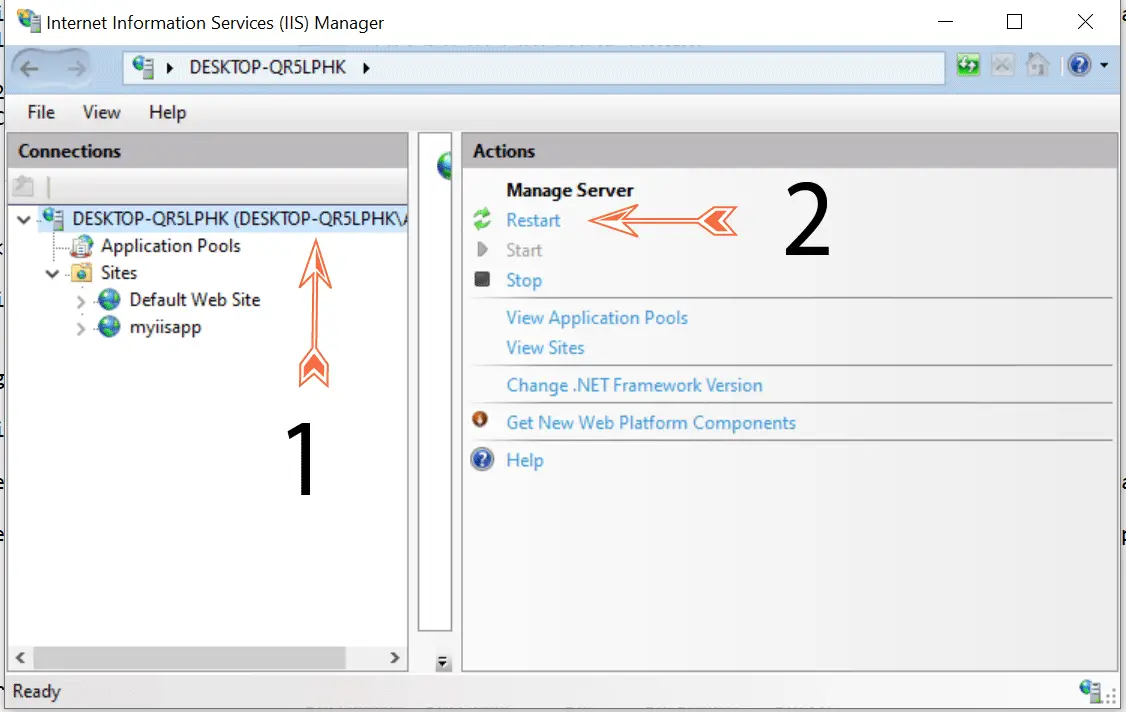This screenshot has width=1126, height=712.
Task: Click the address bar server icon
Action: (143, 67)
